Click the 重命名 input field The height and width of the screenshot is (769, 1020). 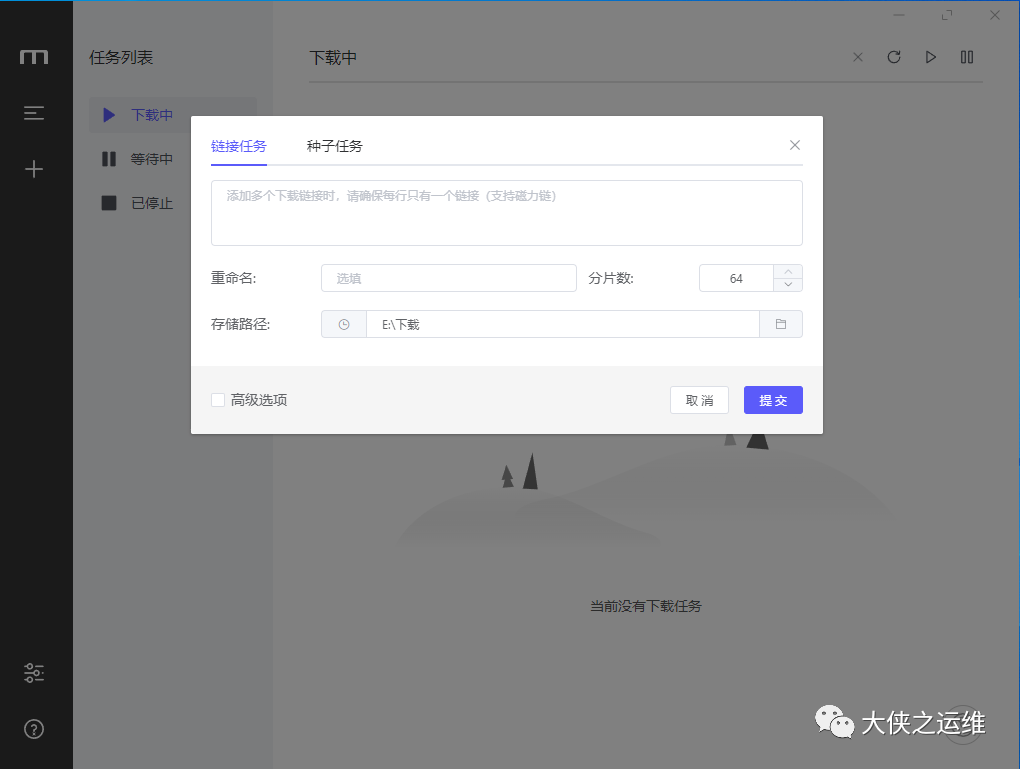pyautogui.click(x=449, y=278)
